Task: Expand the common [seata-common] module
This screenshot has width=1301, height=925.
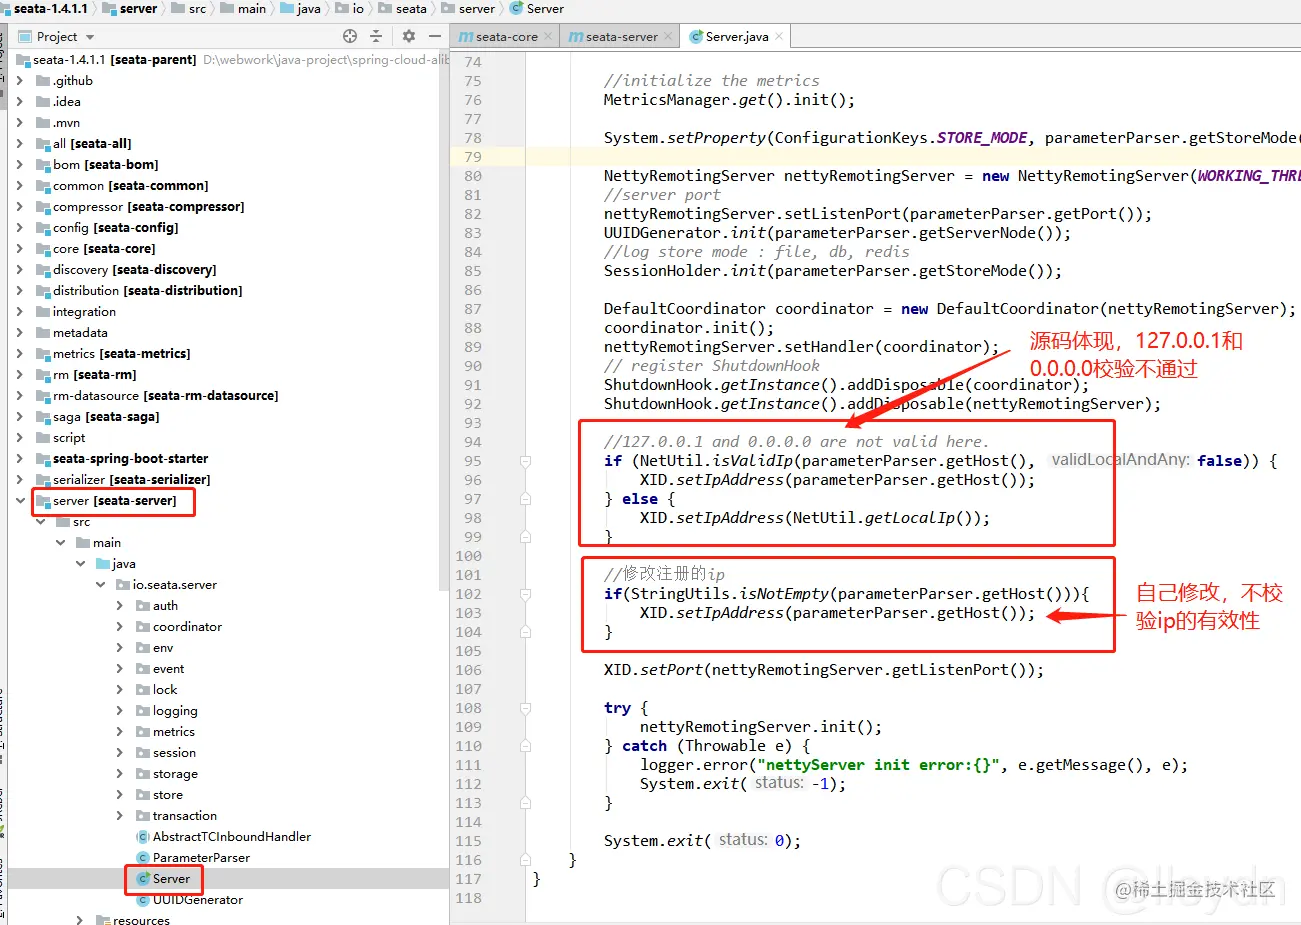Action: pos(20,186)
